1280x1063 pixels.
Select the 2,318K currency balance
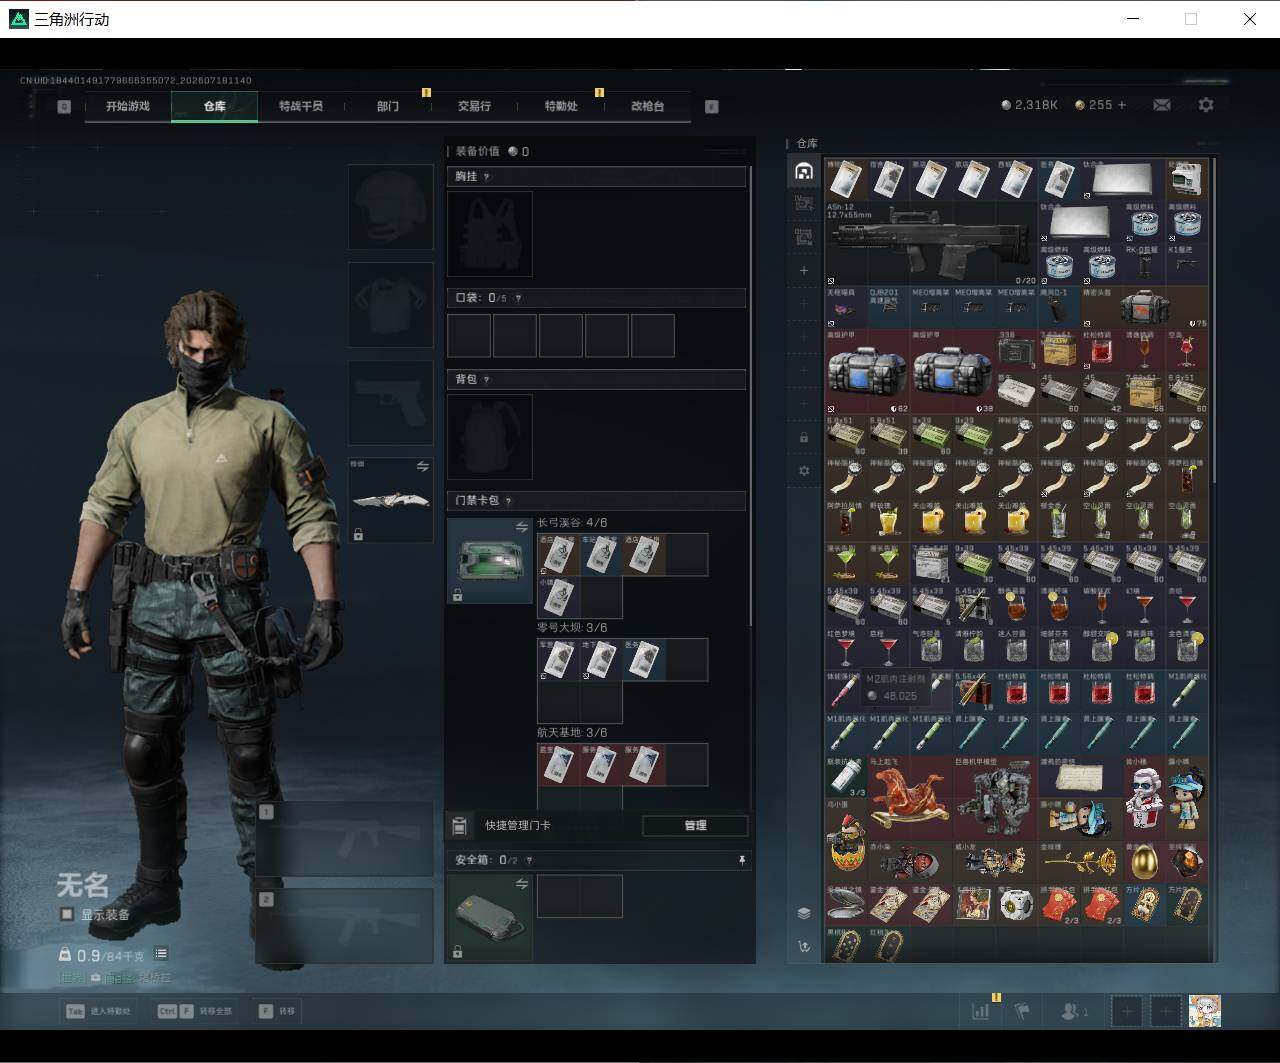click(1029, 105)
